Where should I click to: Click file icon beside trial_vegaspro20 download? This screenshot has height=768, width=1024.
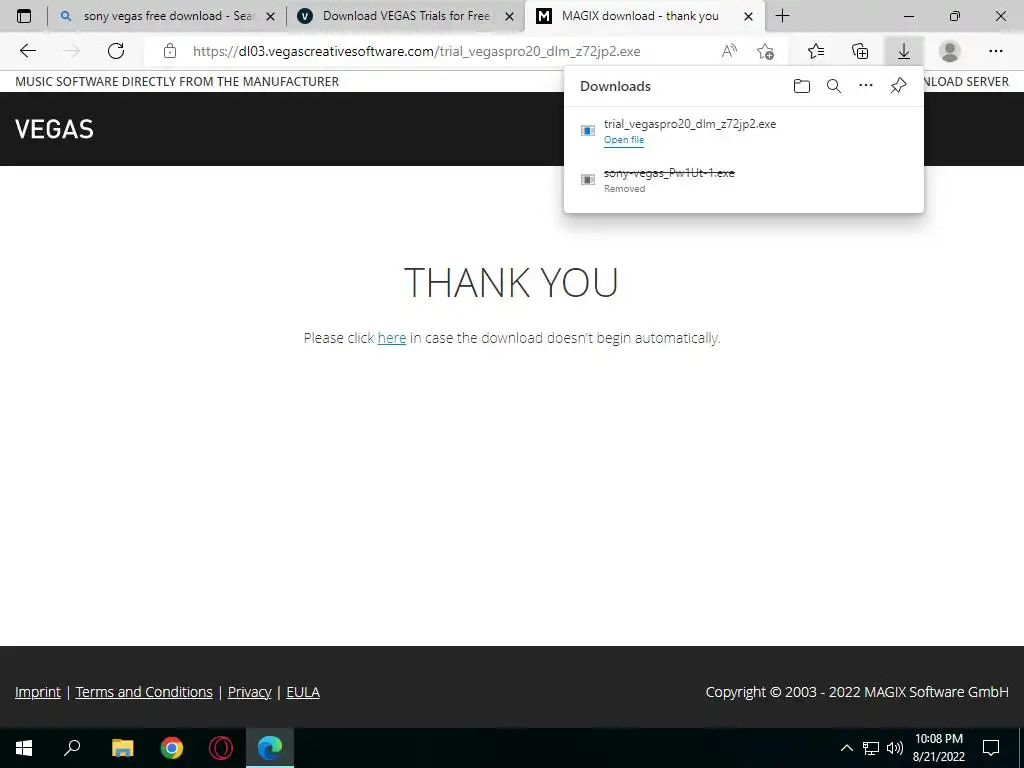tap(588, 131)
